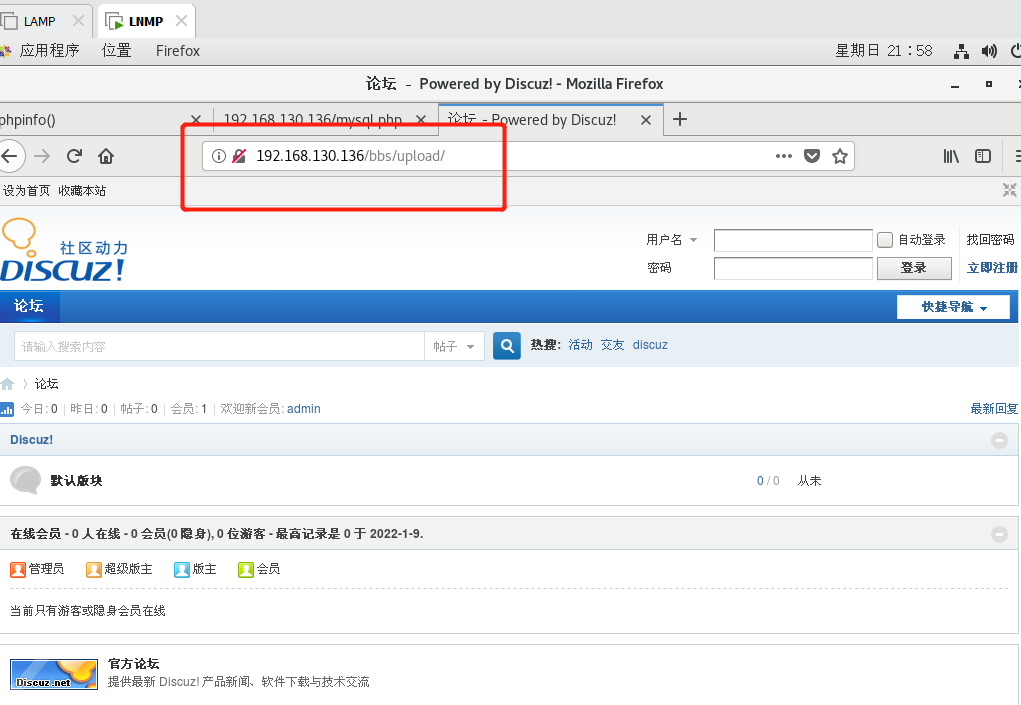This screenshot has width=1021, height=705.
Task: Toggle the sidebar view icon
Action: coord(983,156)
